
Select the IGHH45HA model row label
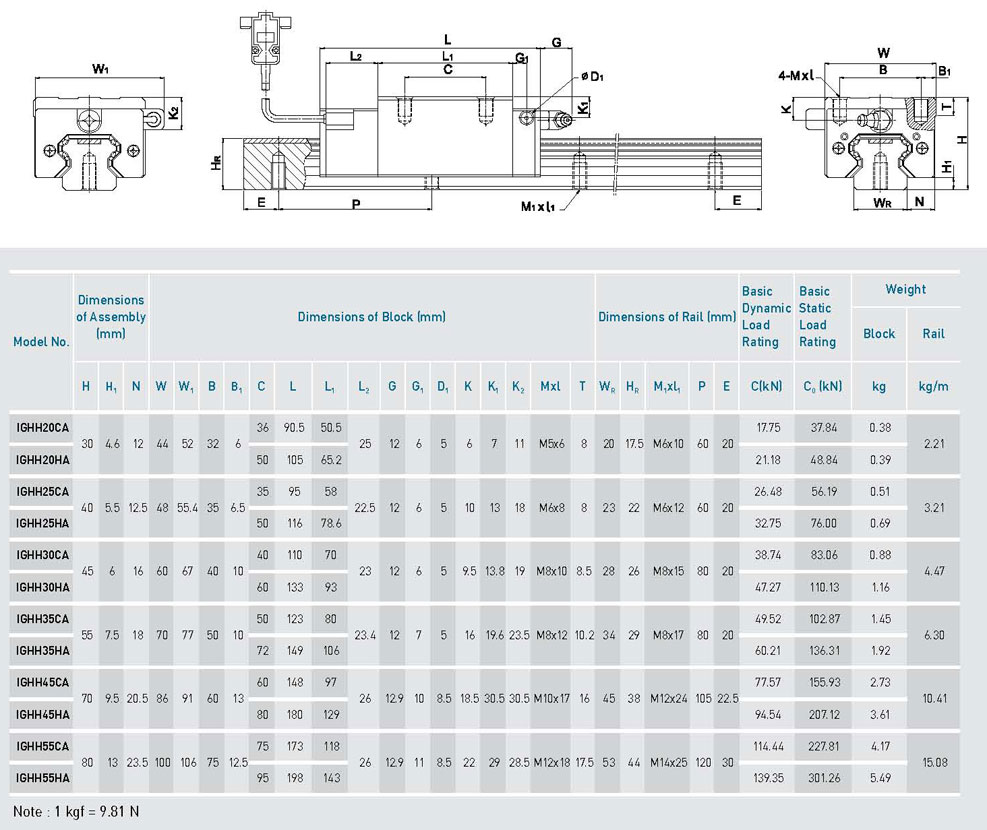(43, 714)
